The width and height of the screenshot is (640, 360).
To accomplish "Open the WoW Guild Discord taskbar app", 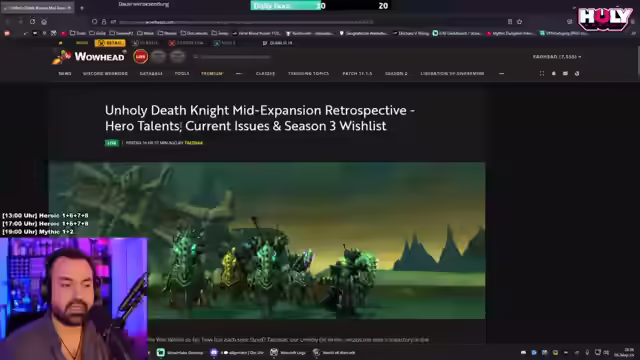I will (x=180, y=353).
